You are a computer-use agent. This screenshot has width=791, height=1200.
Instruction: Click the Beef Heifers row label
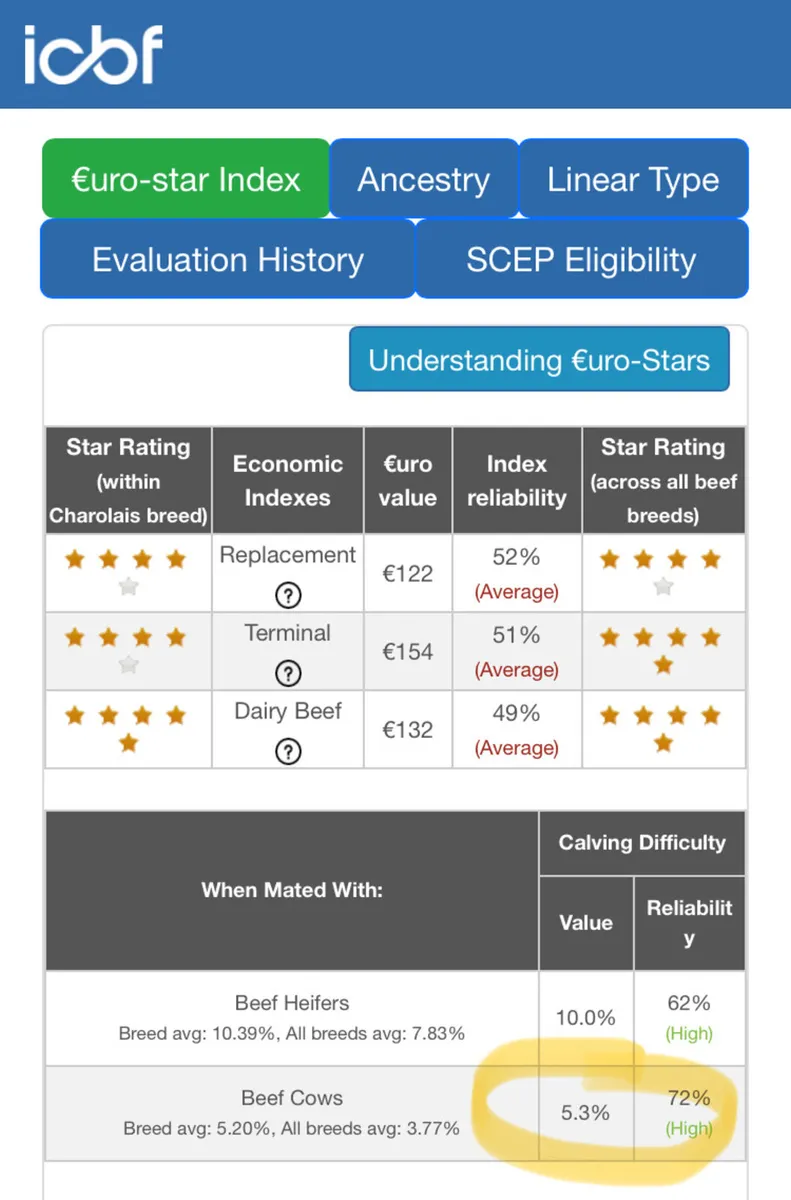pos(292,1003)
